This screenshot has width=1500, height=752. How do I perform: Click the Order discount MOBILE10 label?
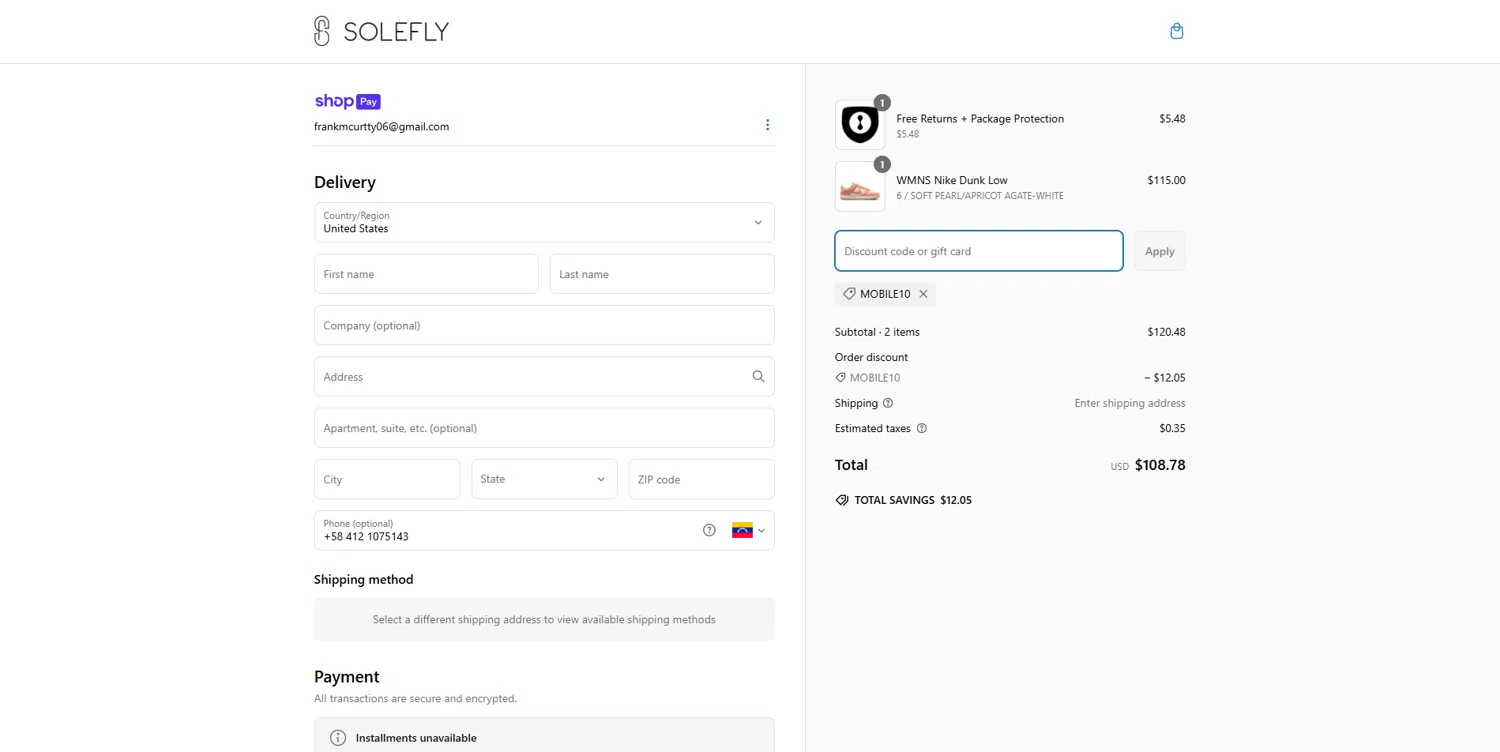pyautogui.click(x=875, y=378)
